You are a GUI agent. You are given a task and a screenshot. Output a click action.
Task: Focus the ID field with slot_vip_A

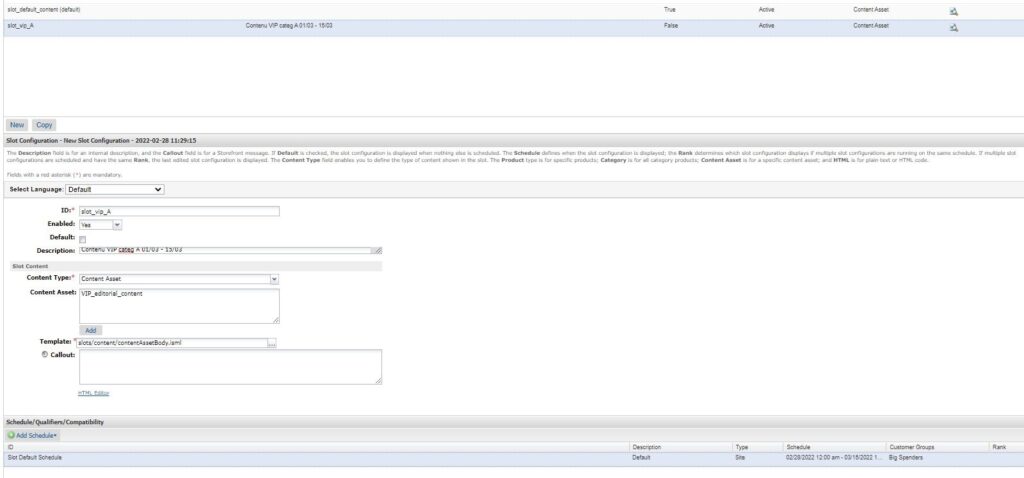point(179,212)
